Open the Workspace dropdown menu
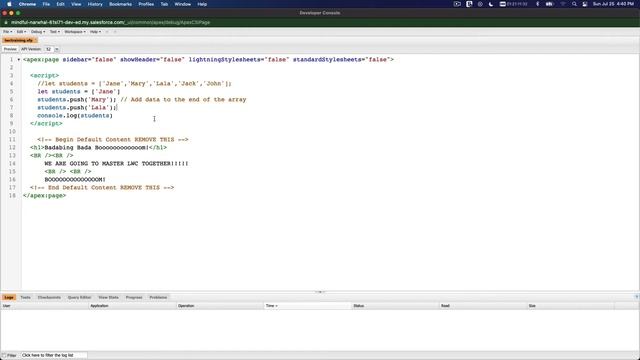Viewport: 640px width, 360px height. coord(75,32)
